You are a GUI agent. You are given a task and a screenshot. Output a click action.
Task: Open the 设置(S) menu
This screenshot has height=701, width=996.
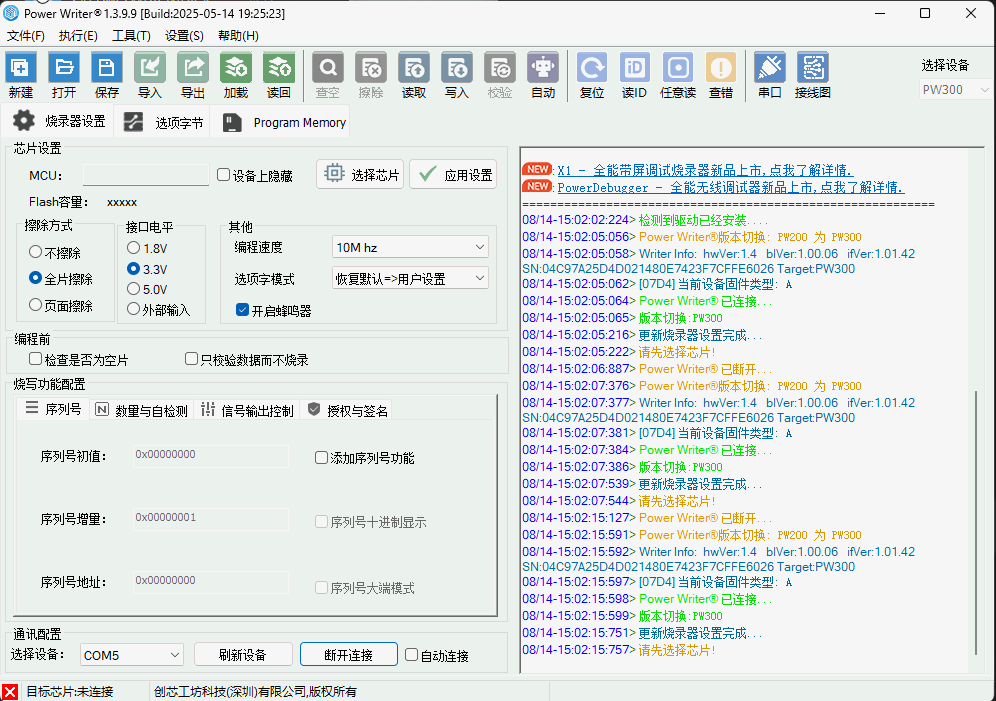184,36
